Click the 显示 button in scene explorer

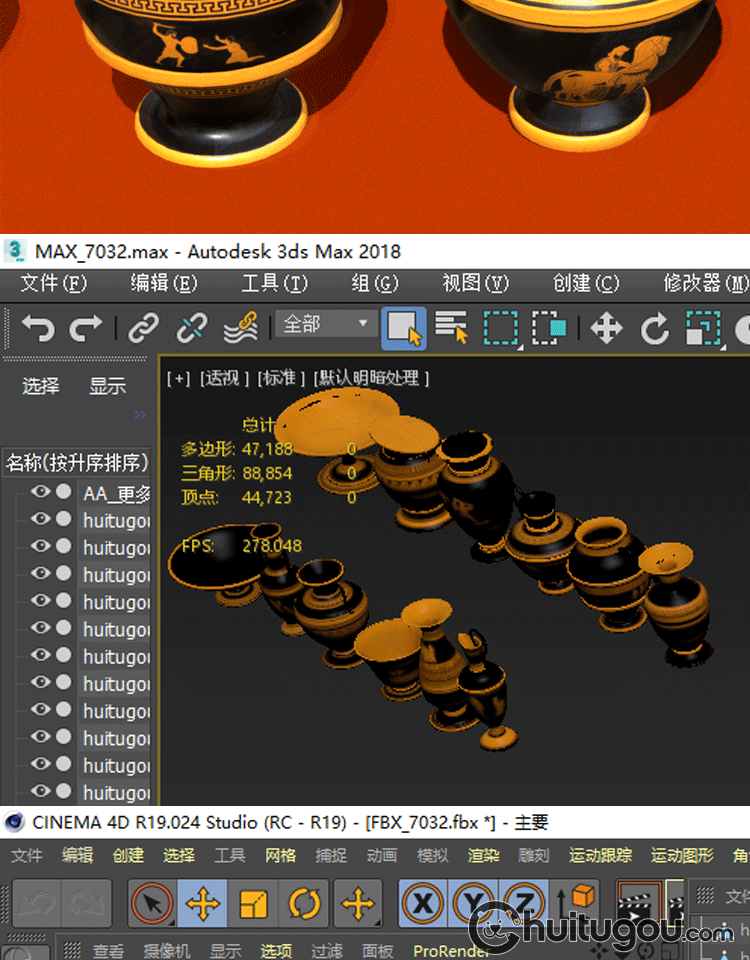[107, 386]
